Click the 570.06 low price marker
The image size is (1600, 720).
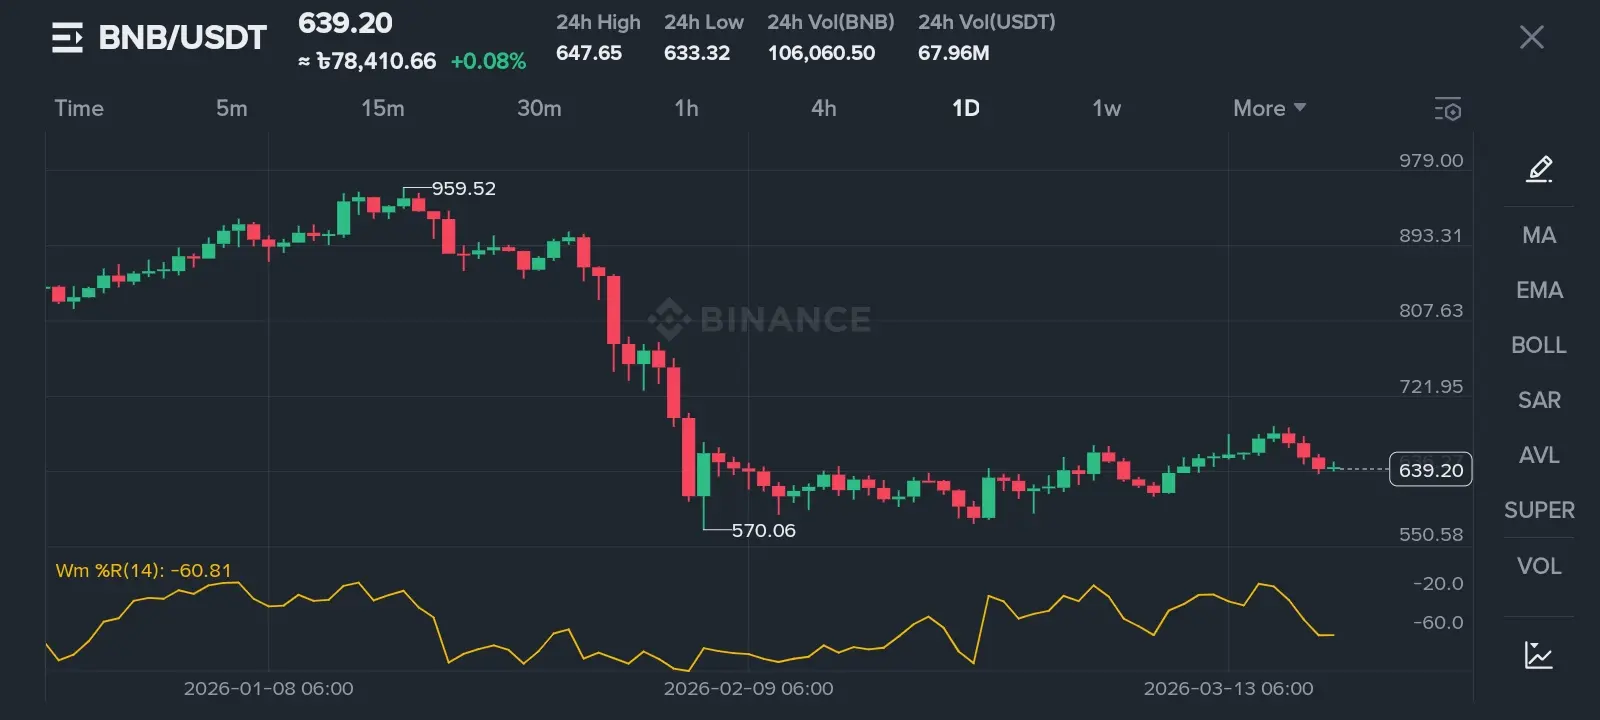click(764, 531)
